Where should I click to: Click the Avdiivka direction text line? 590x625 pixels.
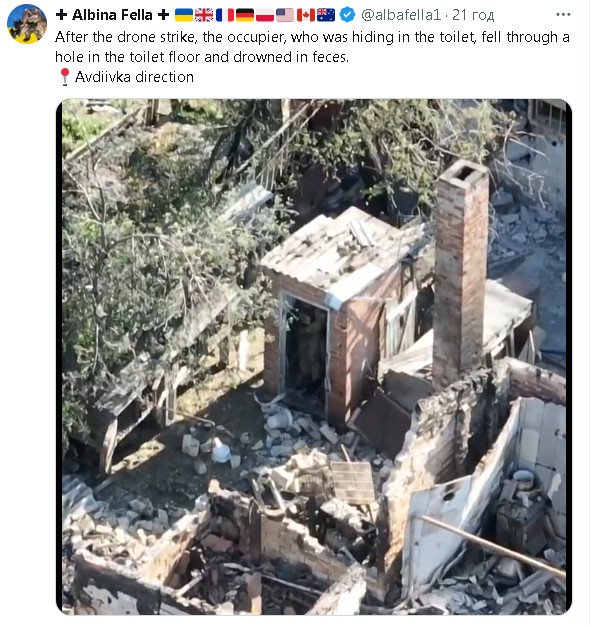(x=134, y=77)
